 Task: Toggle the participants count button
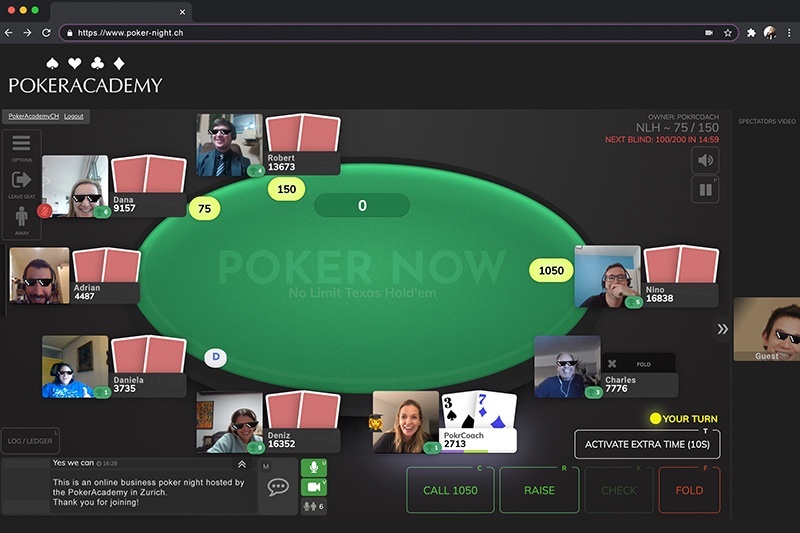click(314, 506)
